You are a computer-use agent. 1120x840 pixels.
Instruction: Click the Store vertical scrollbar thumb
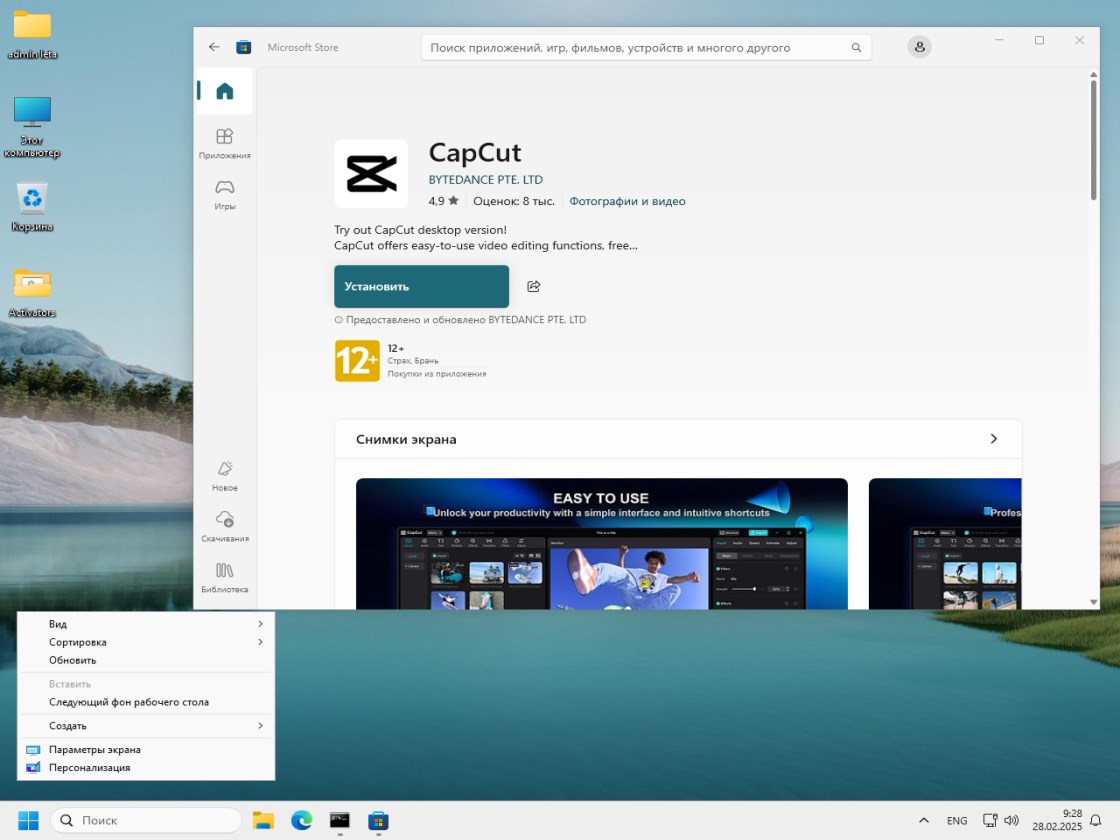pyautogui.click(x=1093, y=140)
